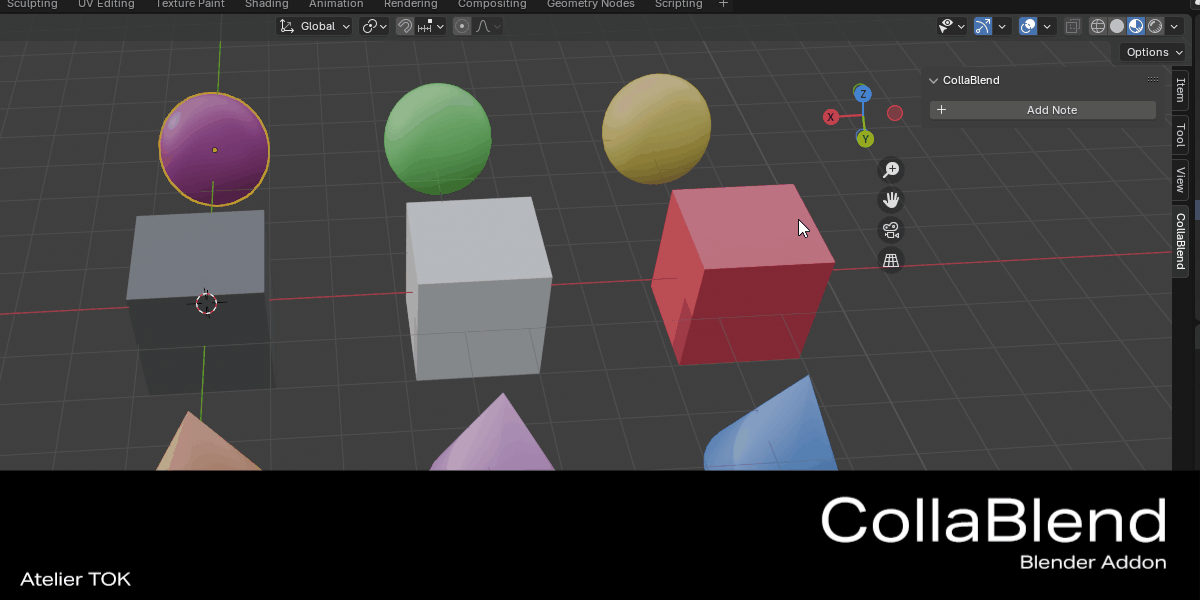
Task: Add a new workspace with plus button
Action: [x=724, y=5]
